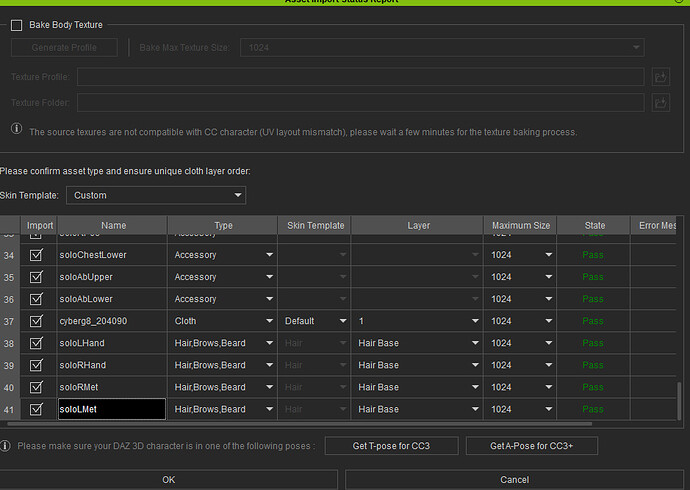The width and height of the screenshot is (690, 490).
Task: Click the info icon beside texture warning
Action: pyautogui.click(x=17, y=130)
